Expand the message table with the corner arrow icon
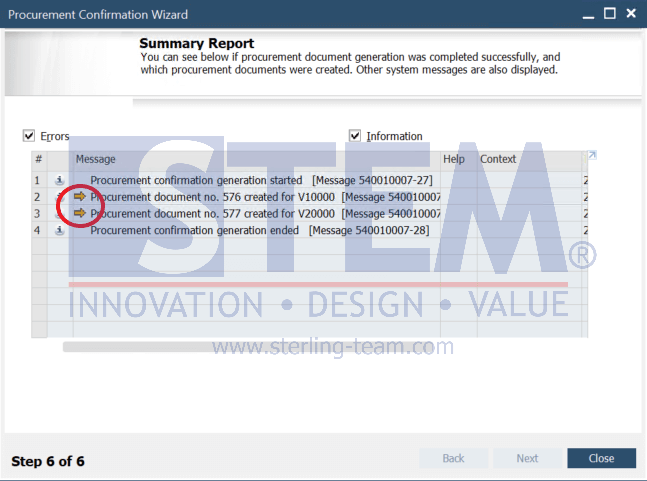The image size is (647, 481). 592,155
